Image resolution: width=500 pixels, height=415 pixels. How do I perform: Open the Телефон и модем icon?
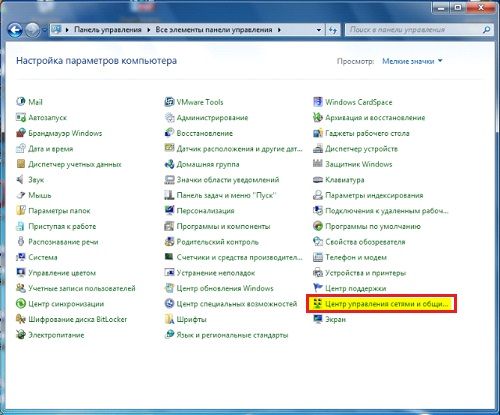(318, 257)
